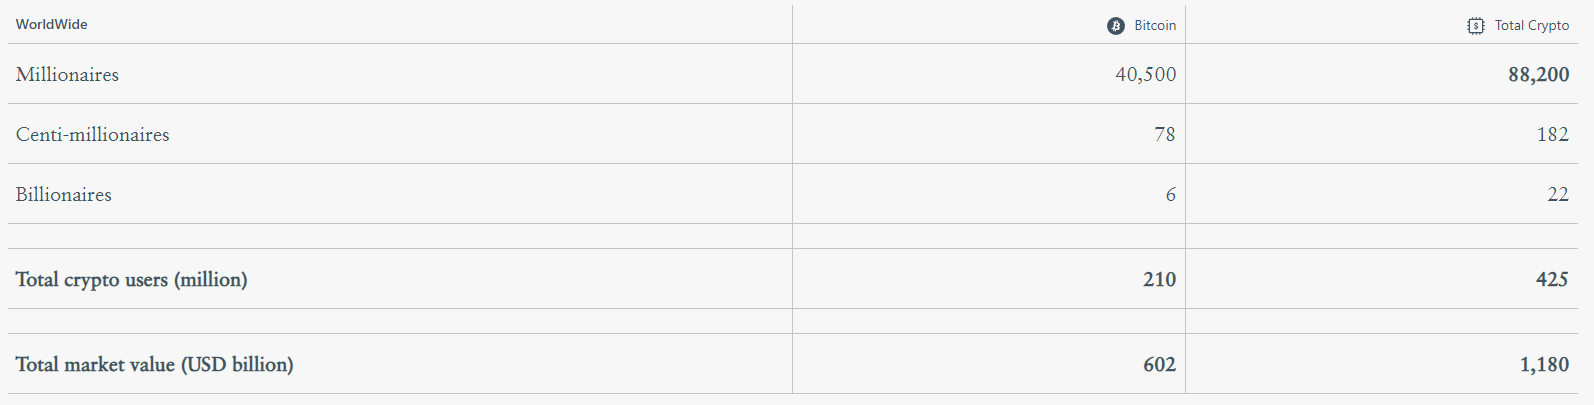Image resolution: width=1594 pixels, height=405 pixels.
Task: Click the Total Crypto market value 1,180
Action: (x=1545, y=365)
